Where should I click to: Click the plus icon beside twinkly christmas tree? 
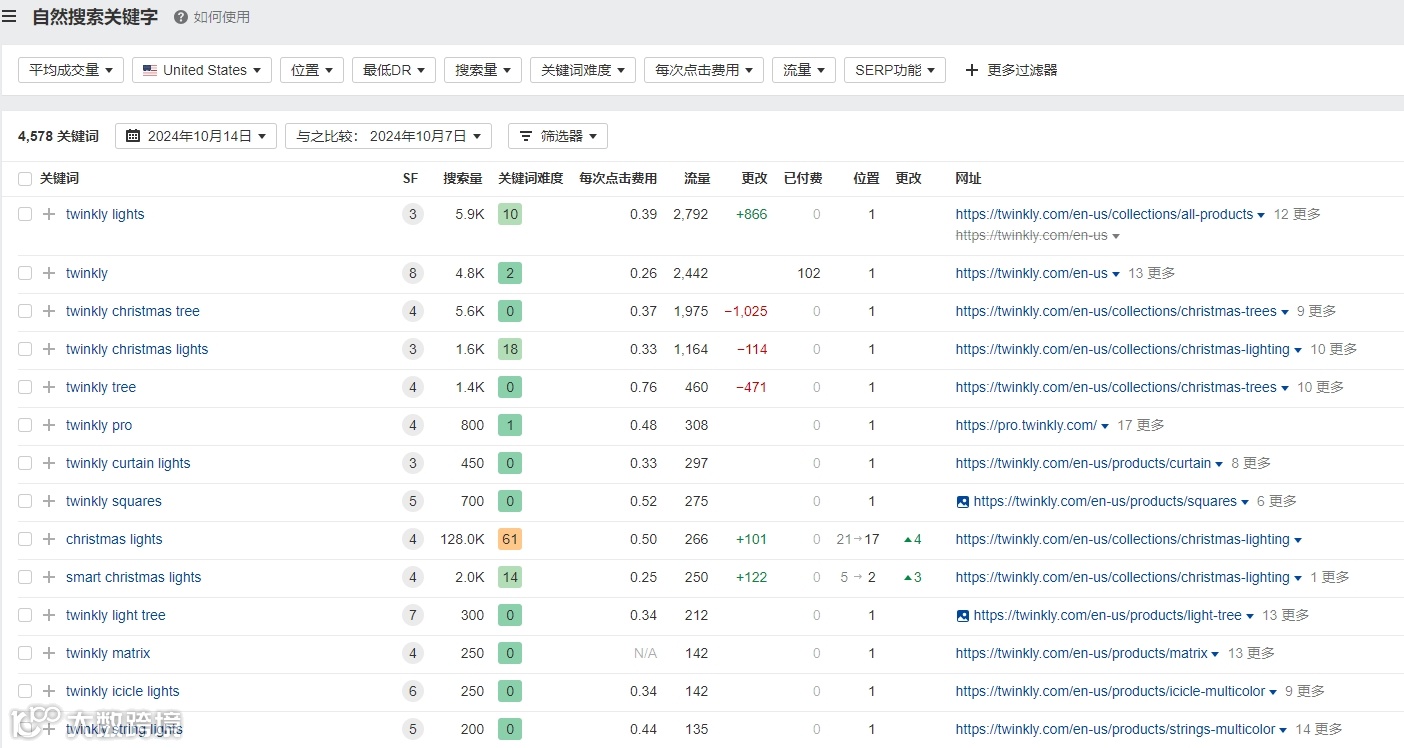coord(49,311)
